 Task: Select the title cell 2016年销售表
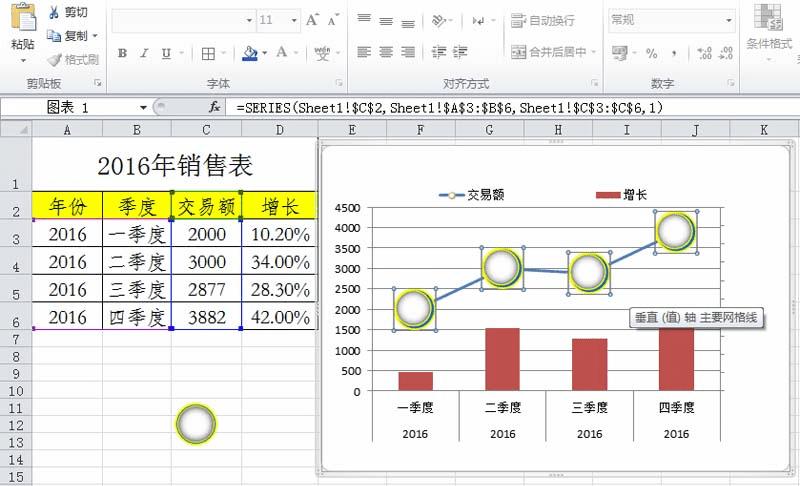tap(174, 166)
